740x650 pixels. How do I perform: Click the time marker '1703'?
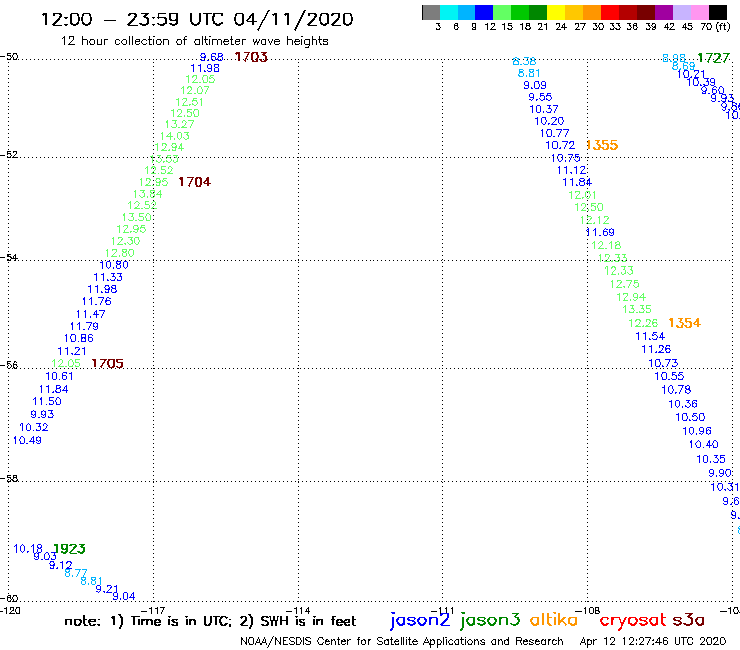[x=251, y=57]
